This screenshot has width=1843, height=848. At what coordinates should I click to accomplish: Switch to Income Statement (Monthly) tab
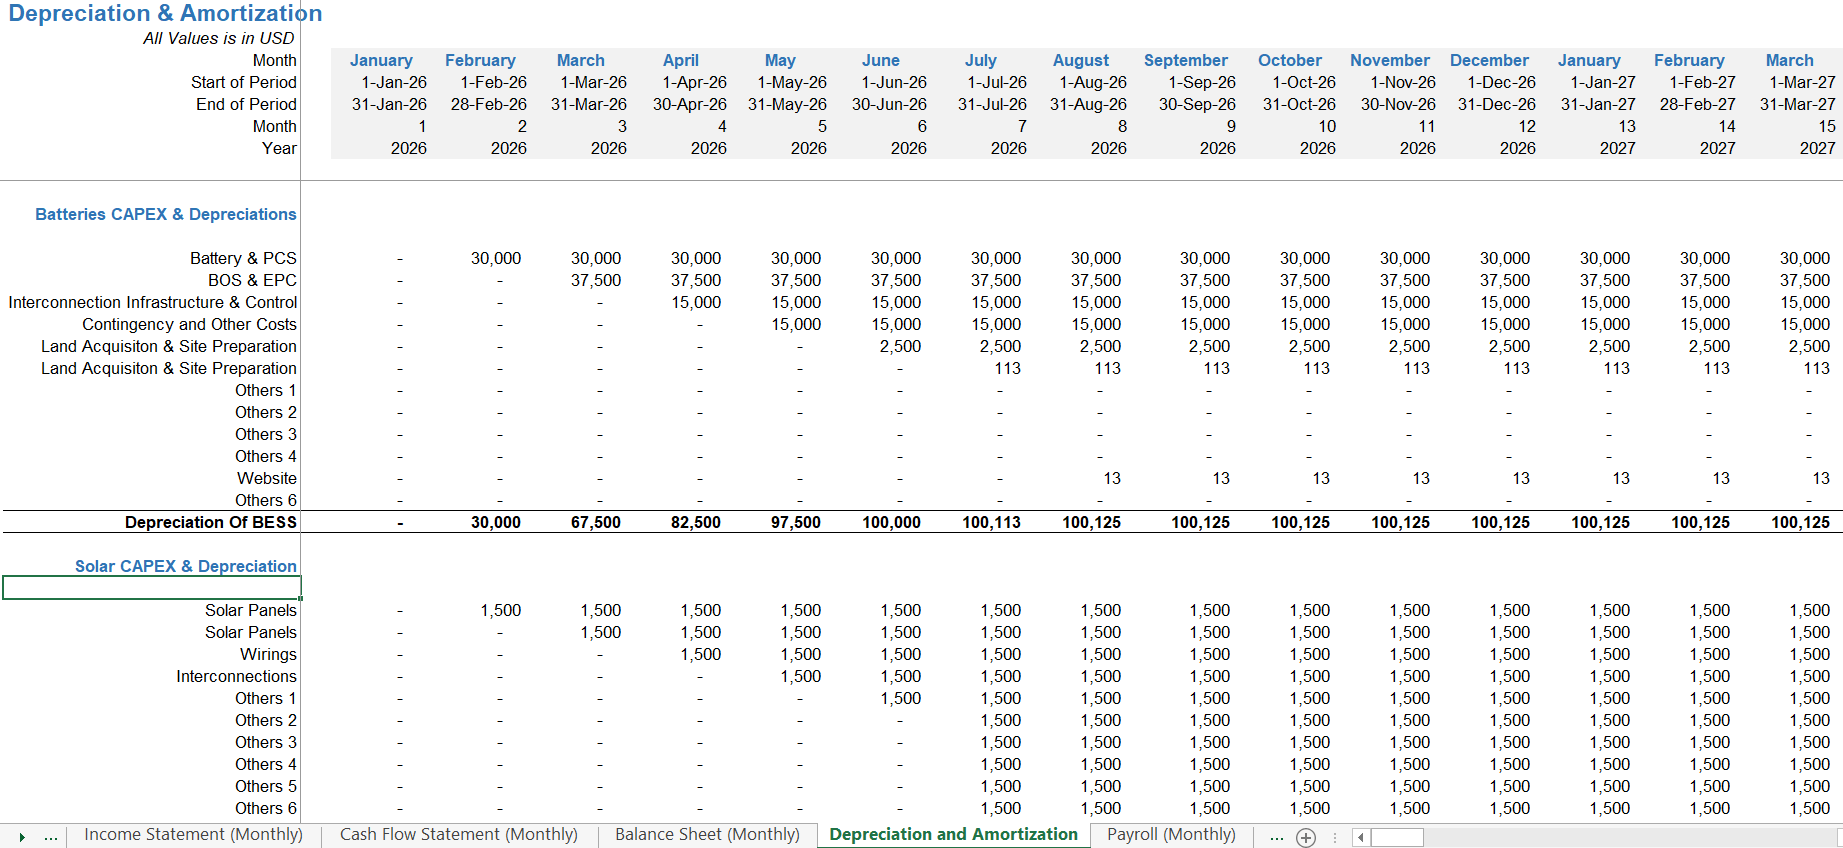point(193,835)
